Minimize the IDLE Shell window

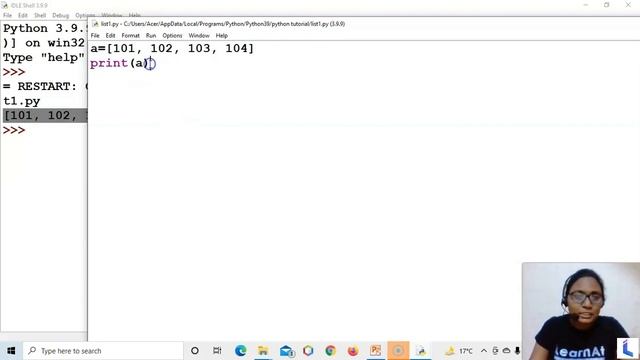586,5
